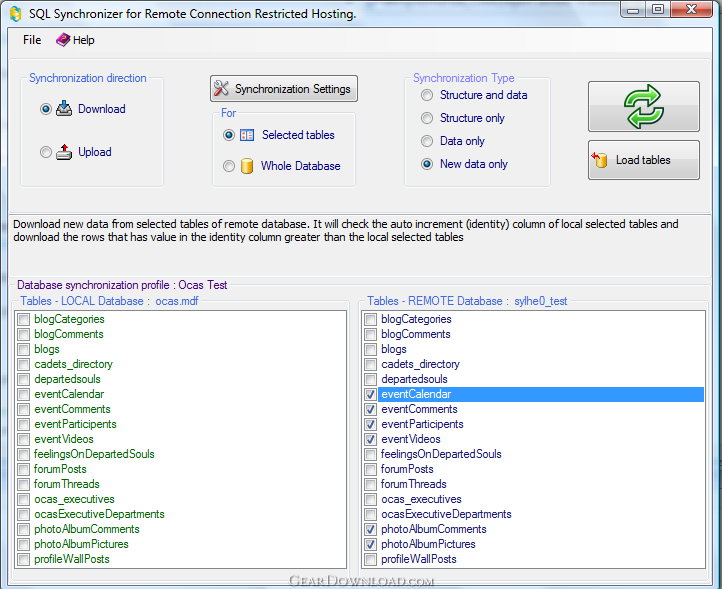Uncheck remote eventComments checkbox

(370, 409)
